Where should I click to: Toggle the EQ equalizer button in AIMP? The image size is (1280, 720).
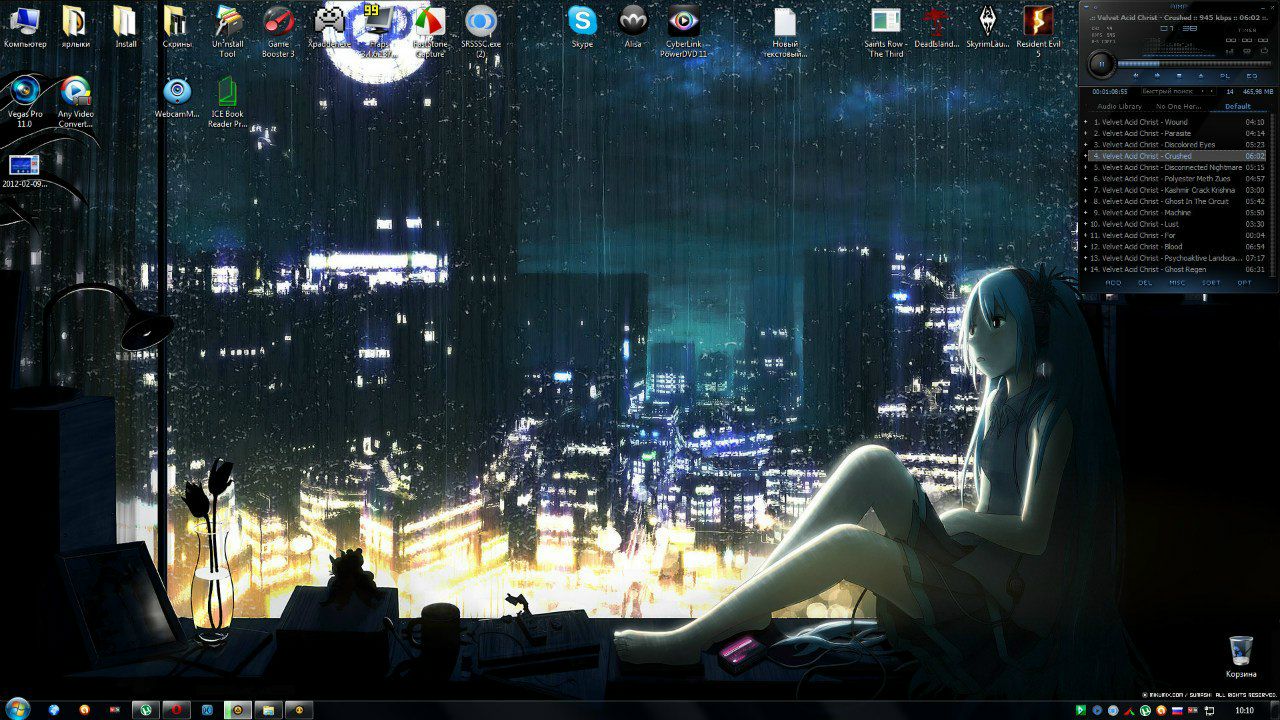pos(1251,76)
